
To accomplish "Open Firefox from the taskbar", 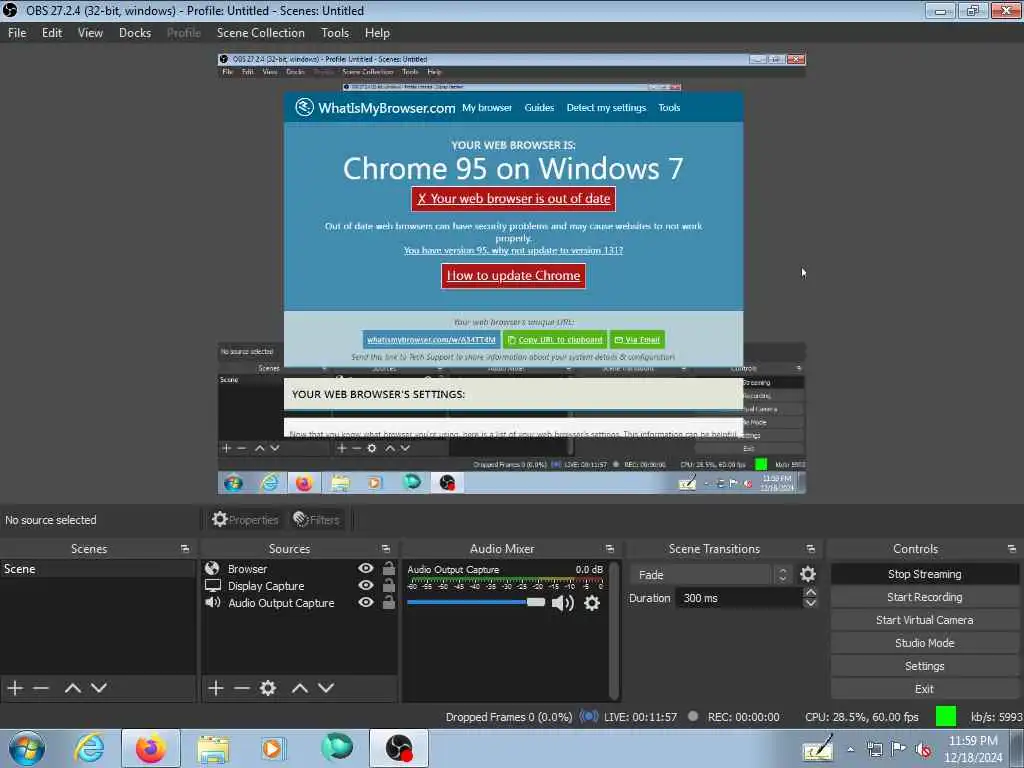I will [x=151, y=748].
